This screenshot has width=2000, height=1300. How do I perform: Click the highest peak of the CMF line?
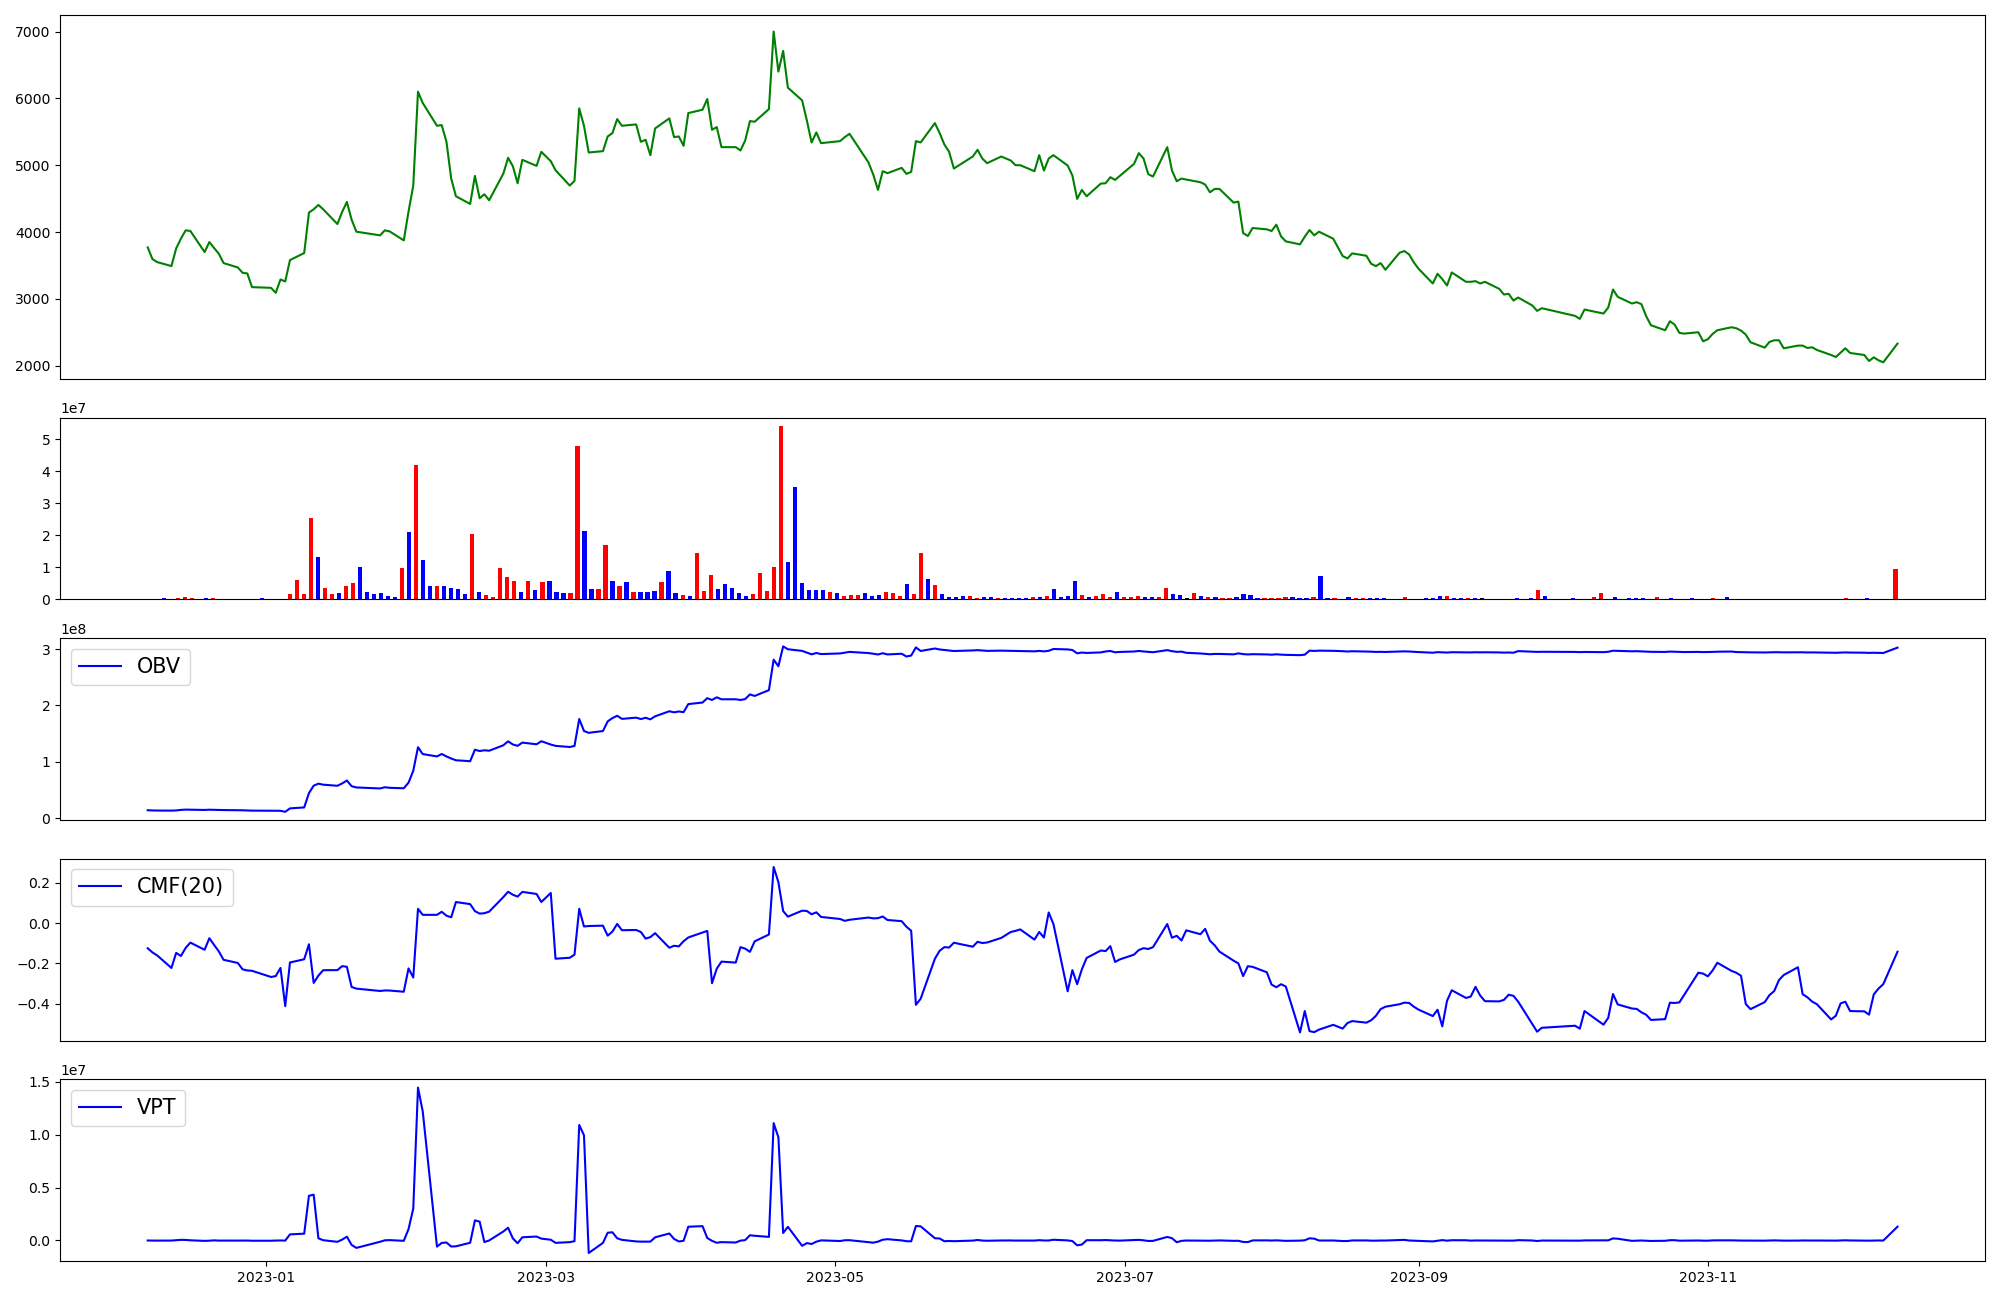click(x=773, y=867)
